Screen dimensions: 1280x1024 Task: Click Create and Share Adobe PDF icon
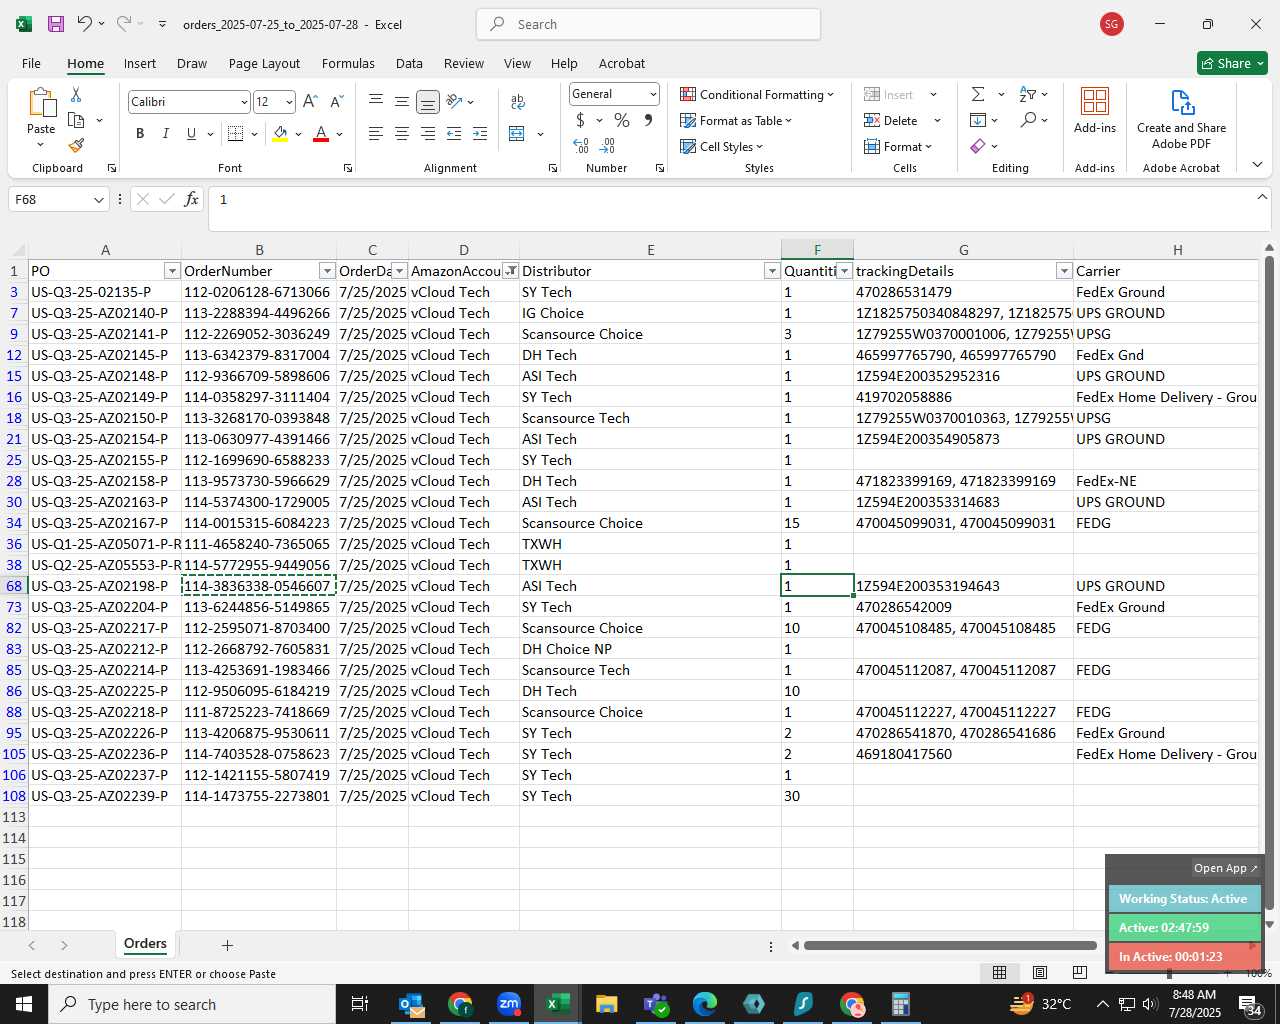[x=1181, y=118]
